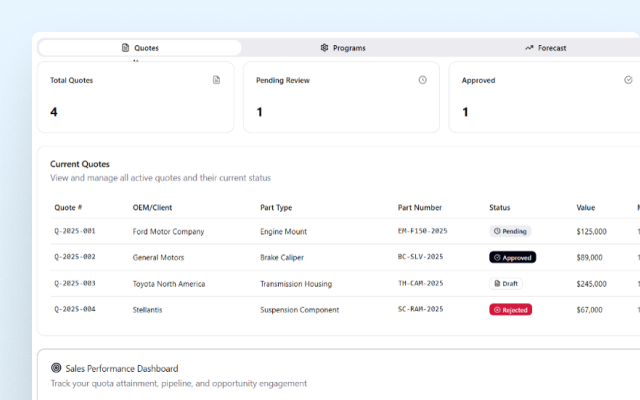The height and width of the screenshot is (400, 640).
Task: Click Stellantis client cell
Action: (x=147, y=310)
